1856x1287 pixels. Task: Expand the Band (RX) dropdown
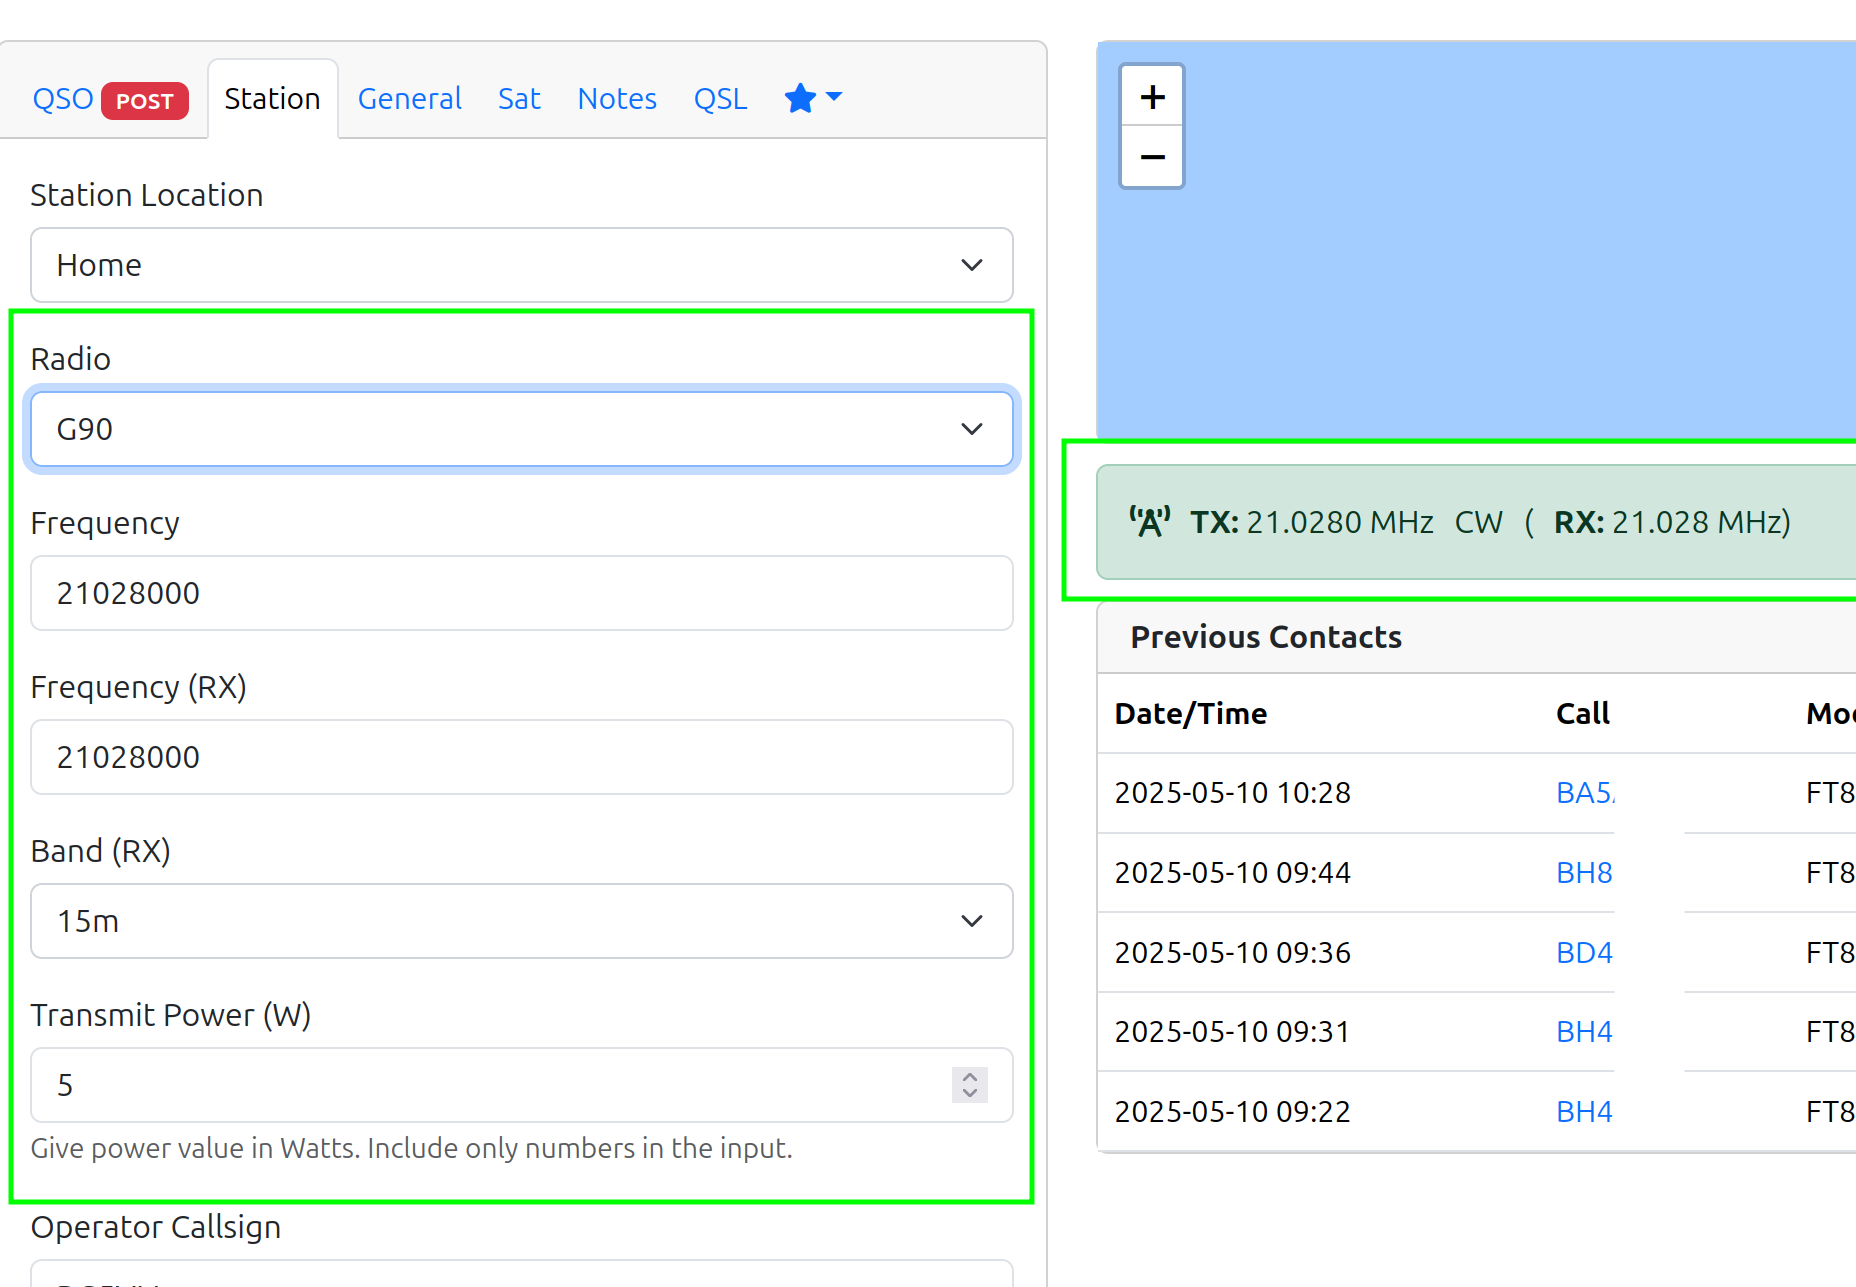tap(521, 921)
